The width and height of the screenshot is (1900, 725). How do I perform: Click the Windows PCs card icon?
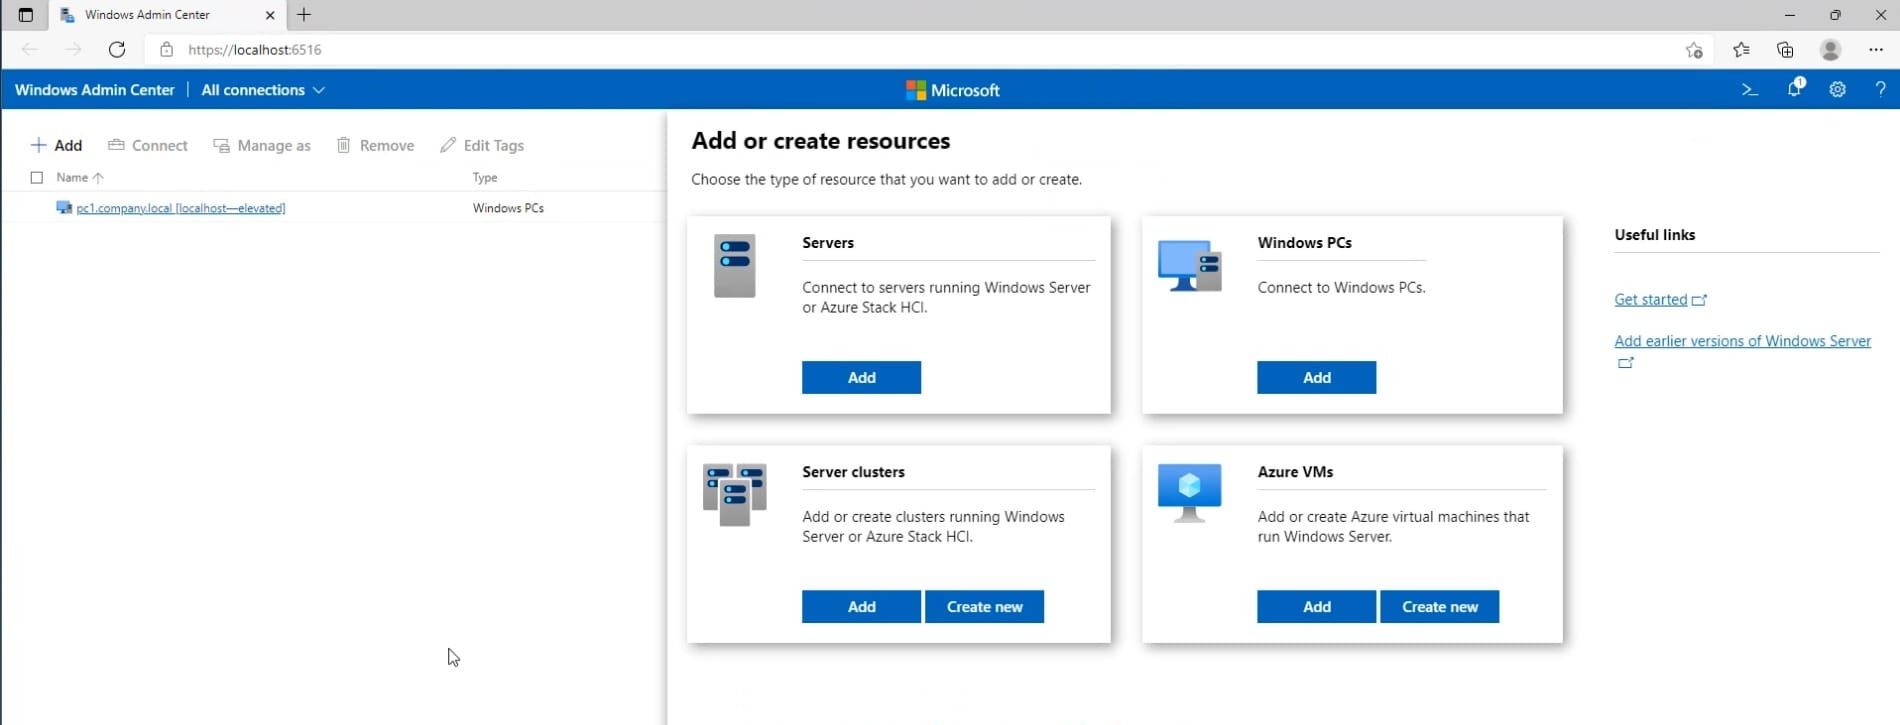1189,265
